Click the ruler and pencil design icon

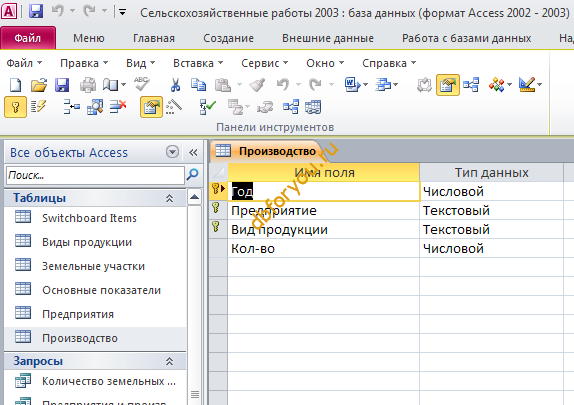pyautogui.click(x=527, y=85)
